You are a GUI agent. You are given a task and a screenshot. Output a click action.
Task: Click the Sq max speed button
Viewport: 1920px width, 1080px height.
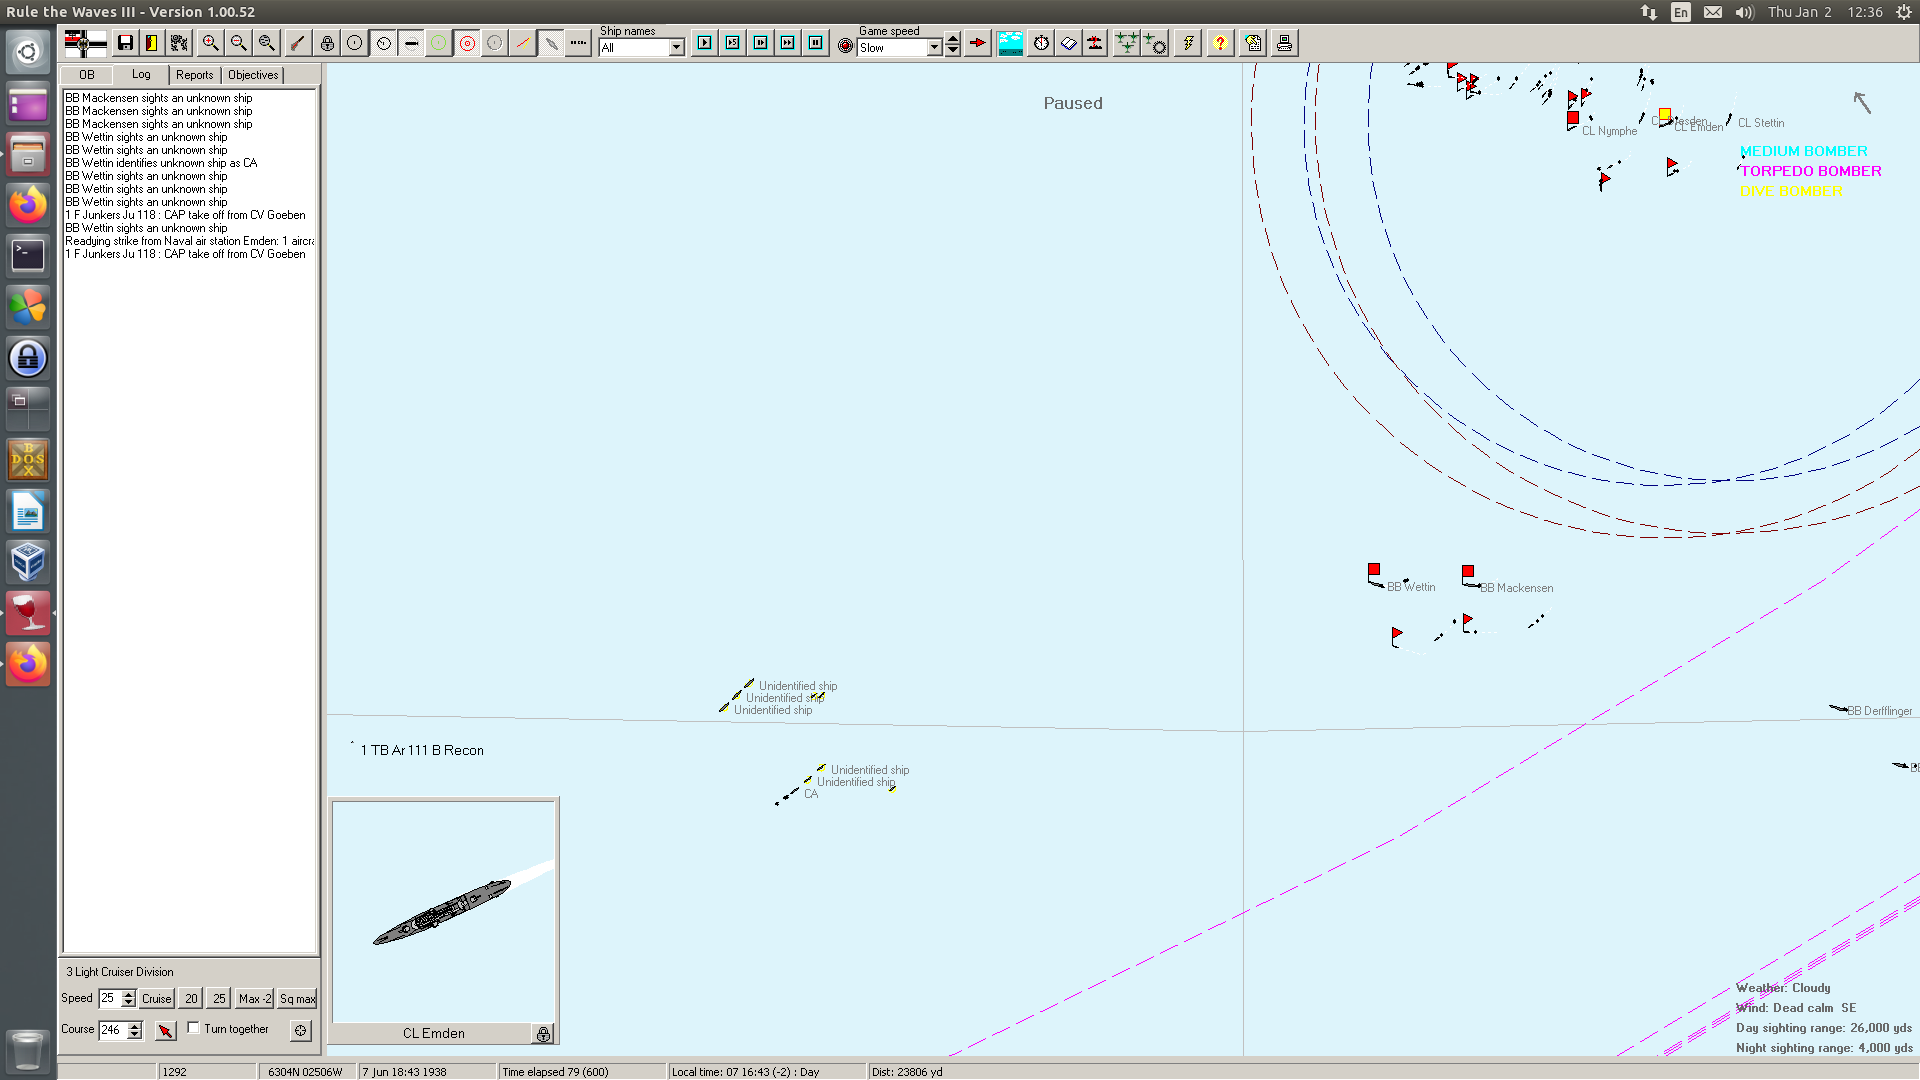[x=297, y=998]
